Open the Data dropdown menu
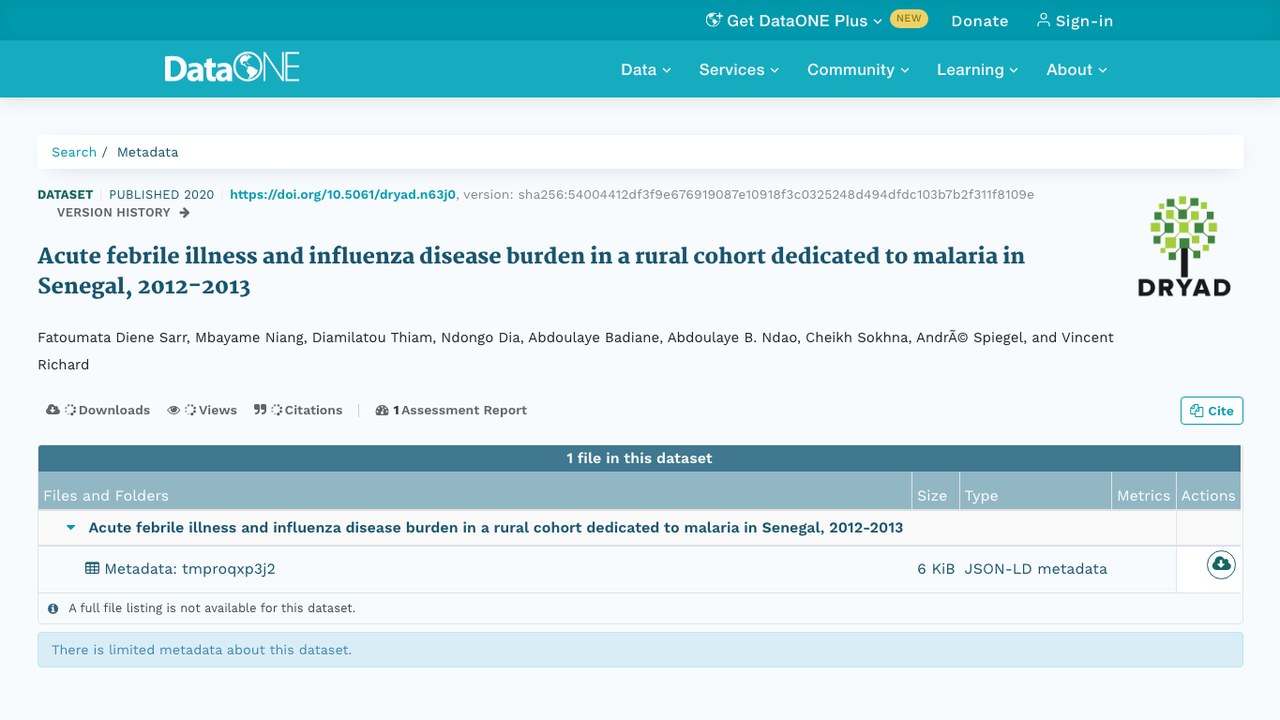This screenshot has width=1280, height=720. tap(646, 69)
